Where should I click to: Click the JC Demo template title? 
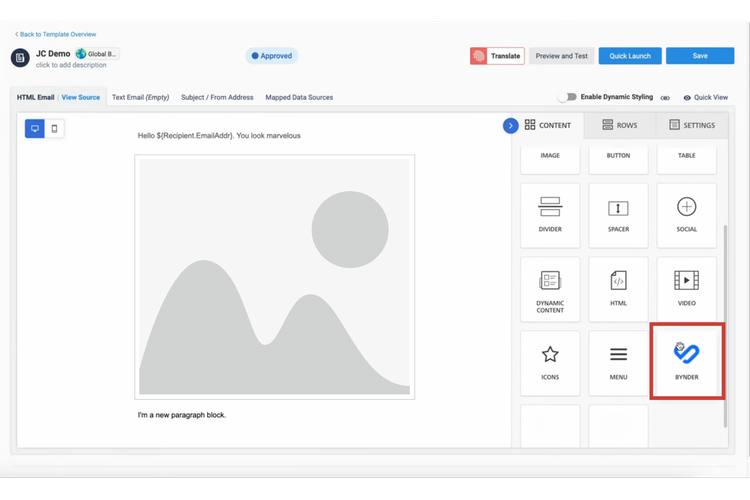tap(53, 54)
